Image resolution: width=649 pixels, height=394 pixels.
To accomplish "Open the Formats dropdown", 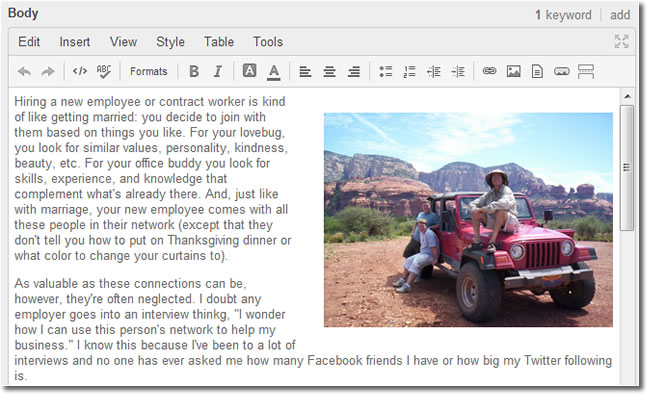I will coord(149,72).
